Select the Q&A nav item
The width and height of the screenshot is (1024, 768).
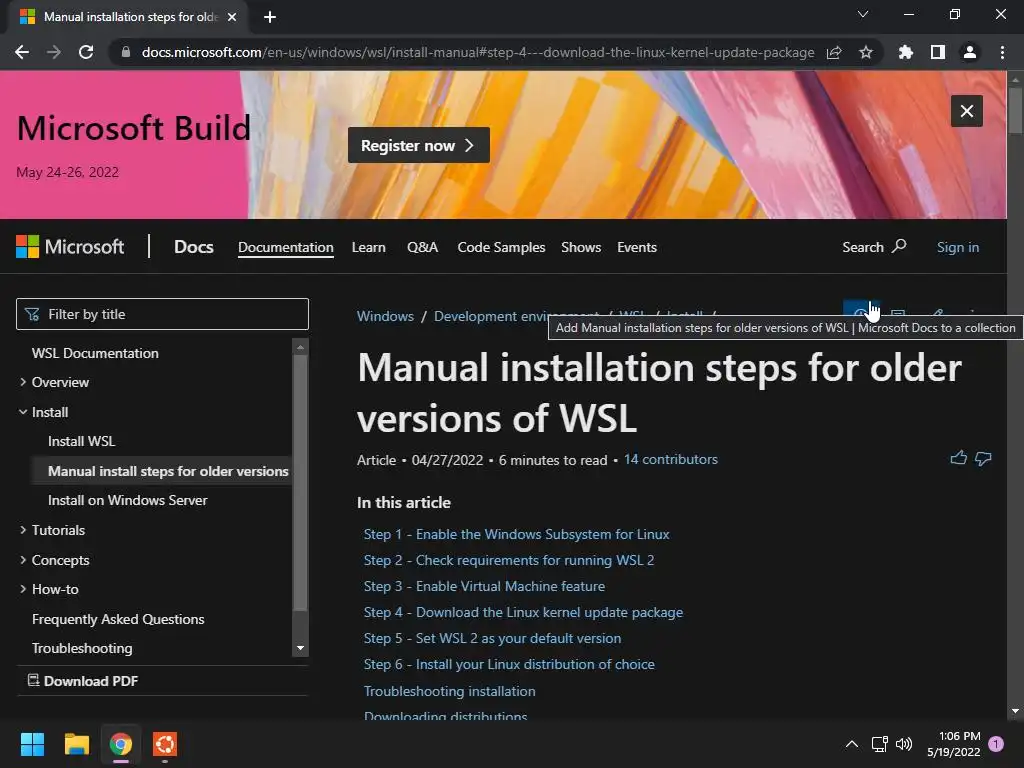point(422,248)
